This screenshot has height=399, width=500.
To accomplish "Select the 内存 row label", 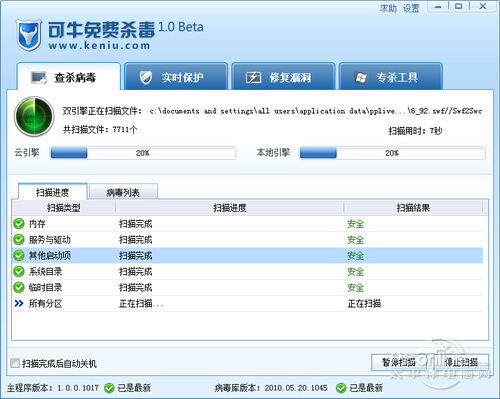I will [37, 224].
